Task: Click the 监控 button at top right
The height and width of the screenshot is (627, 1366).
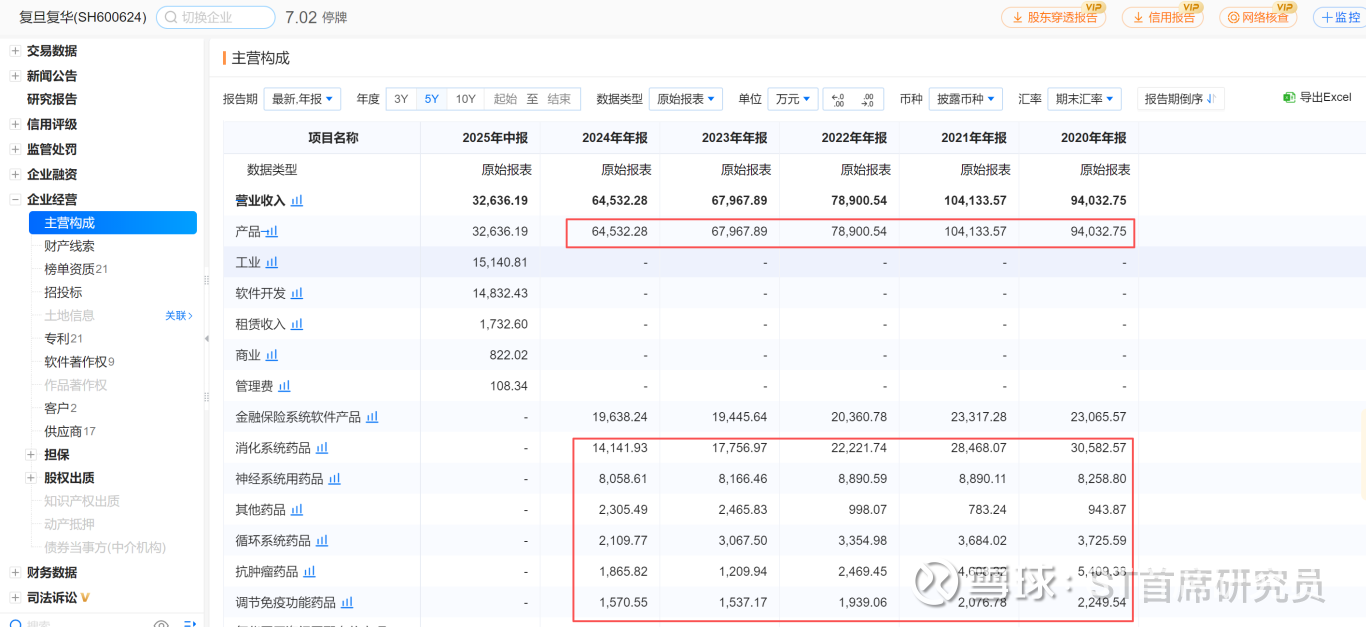Action: click(x=1339, y=17)
